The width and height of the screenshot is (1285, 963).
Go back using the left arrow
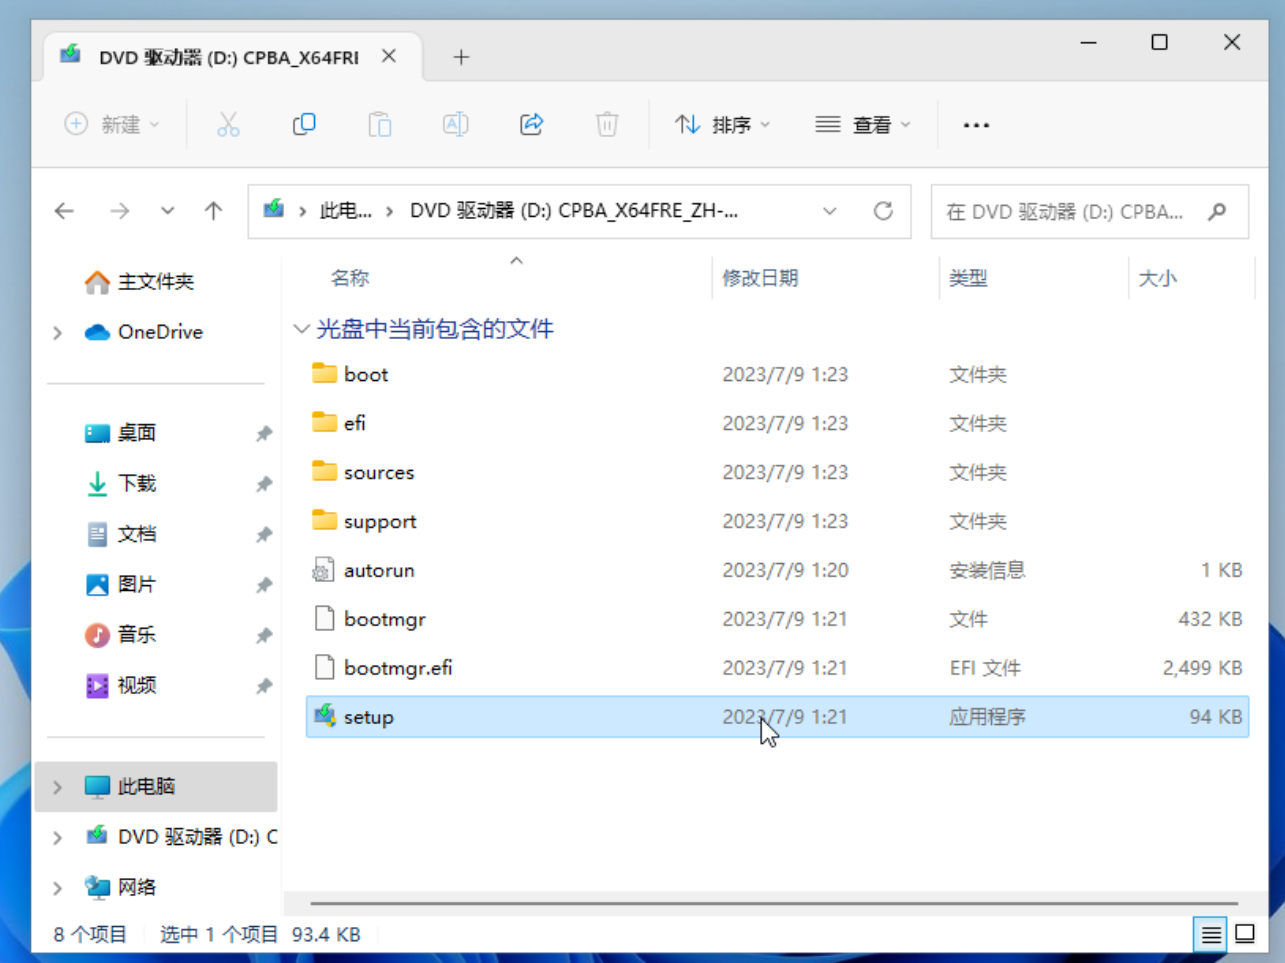point(65,211)
